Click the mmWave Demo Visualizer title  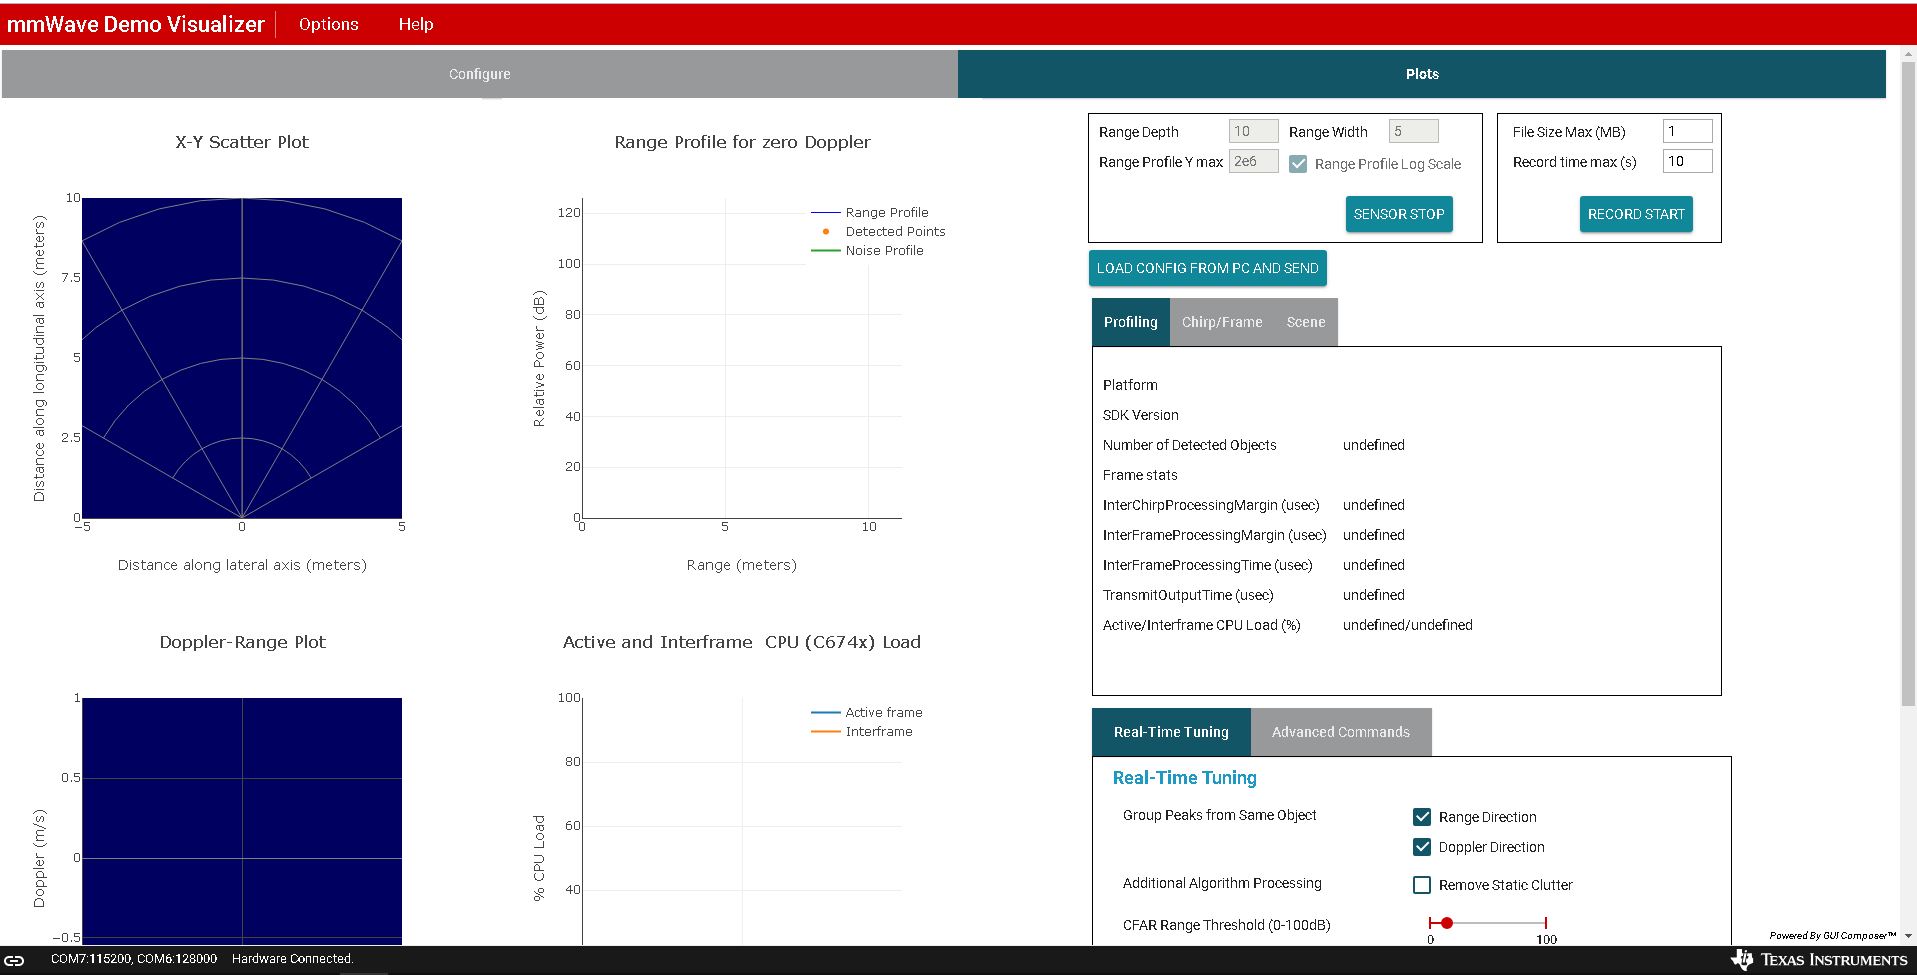[x=136, y=24]
